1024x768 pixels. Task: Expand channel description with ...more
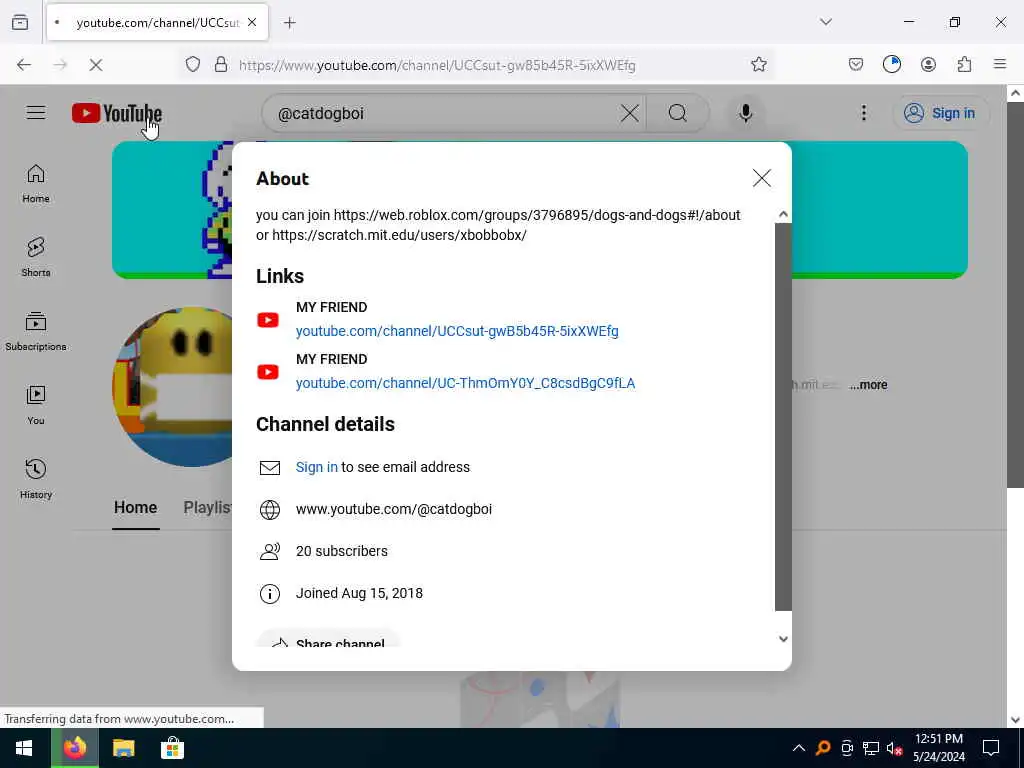869,385
